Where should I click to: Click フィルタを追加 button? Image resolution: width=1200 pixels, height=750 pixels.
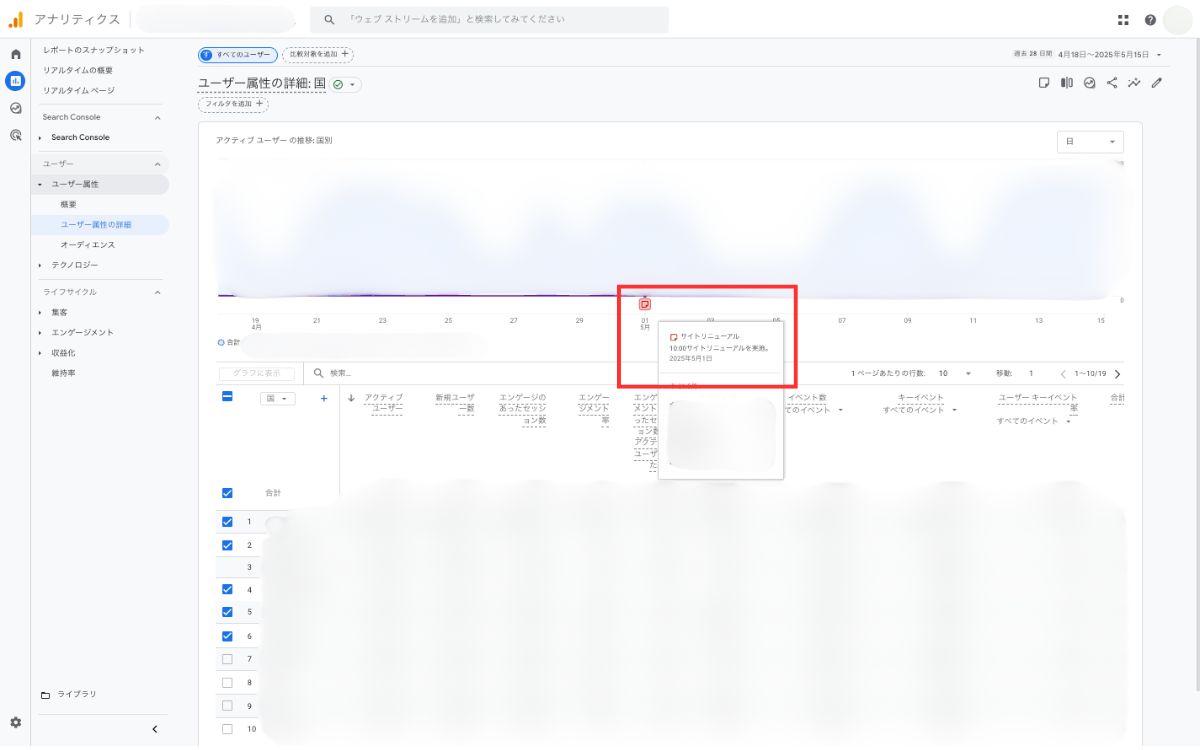tap(234, 104)
